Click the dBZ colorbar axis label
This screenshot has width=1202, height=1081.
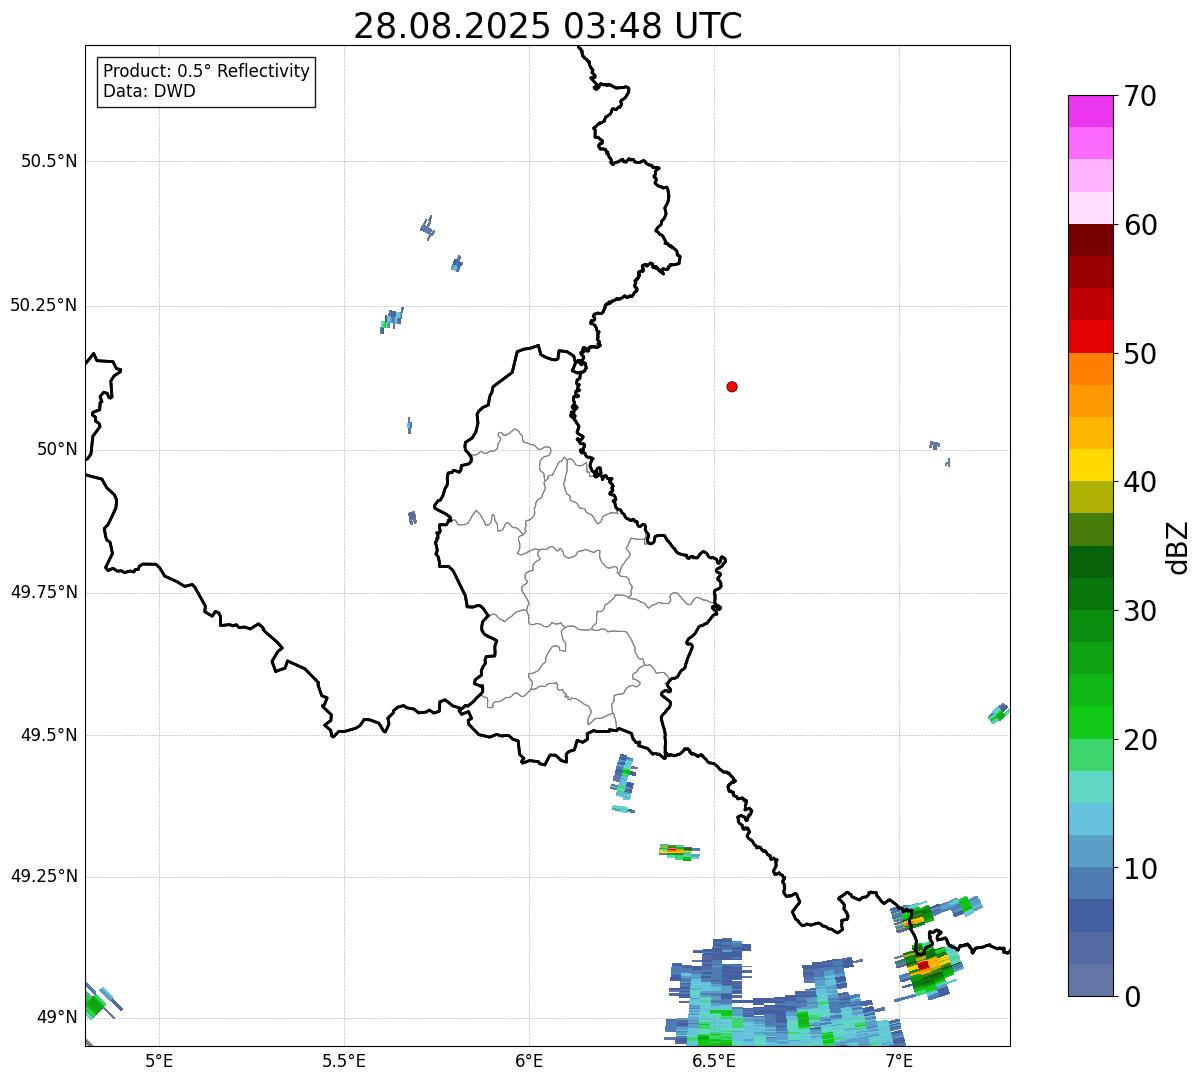[1178, 546]
